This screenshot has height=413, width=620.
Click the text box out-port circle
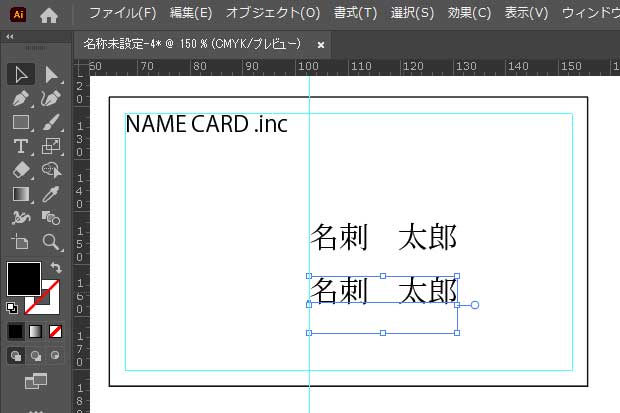click(x=475, y=305)
